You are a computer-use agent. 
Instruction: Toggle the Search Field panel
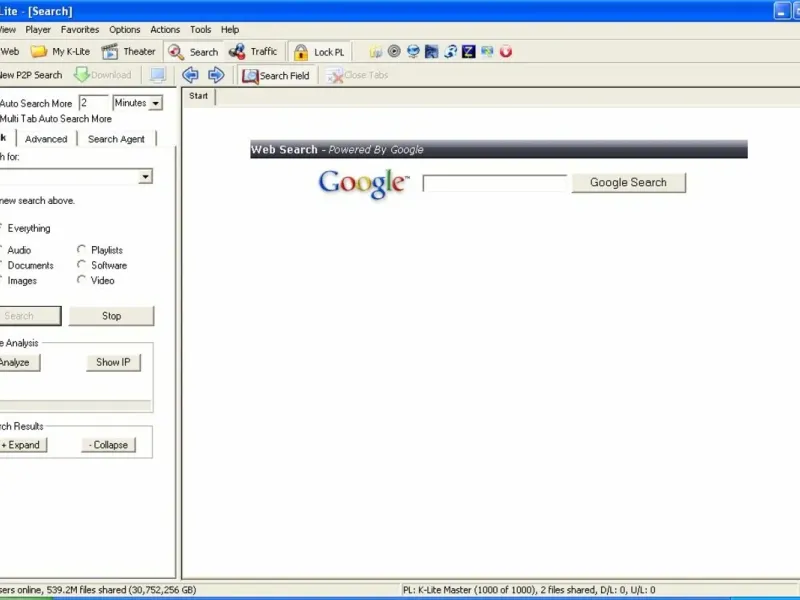(276, 76)
